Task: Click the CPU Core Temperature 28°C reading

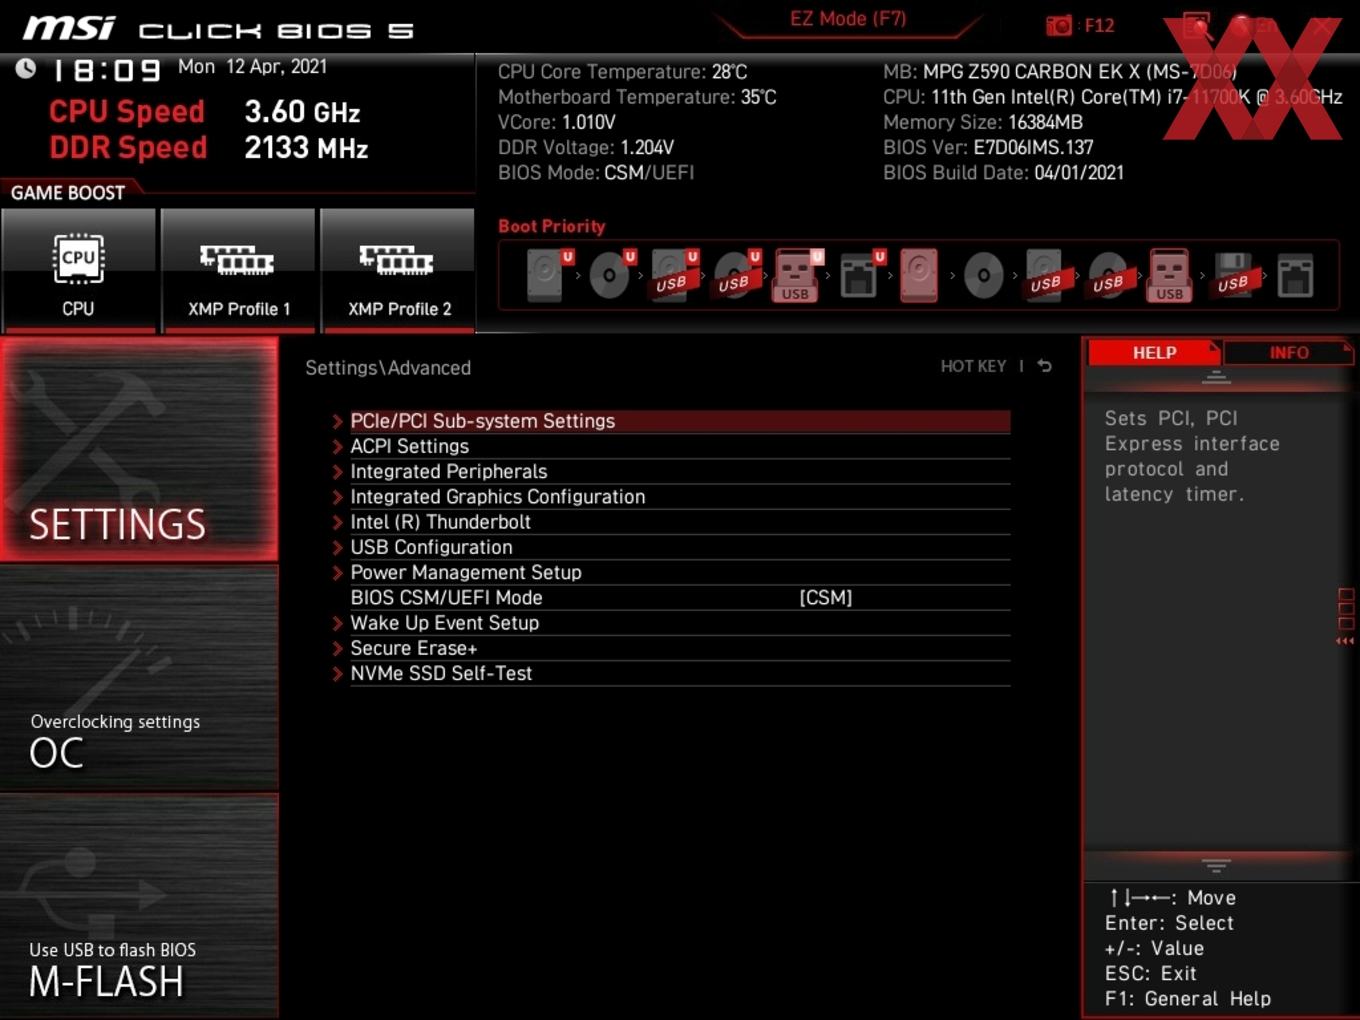Action: tap(622, 72)
